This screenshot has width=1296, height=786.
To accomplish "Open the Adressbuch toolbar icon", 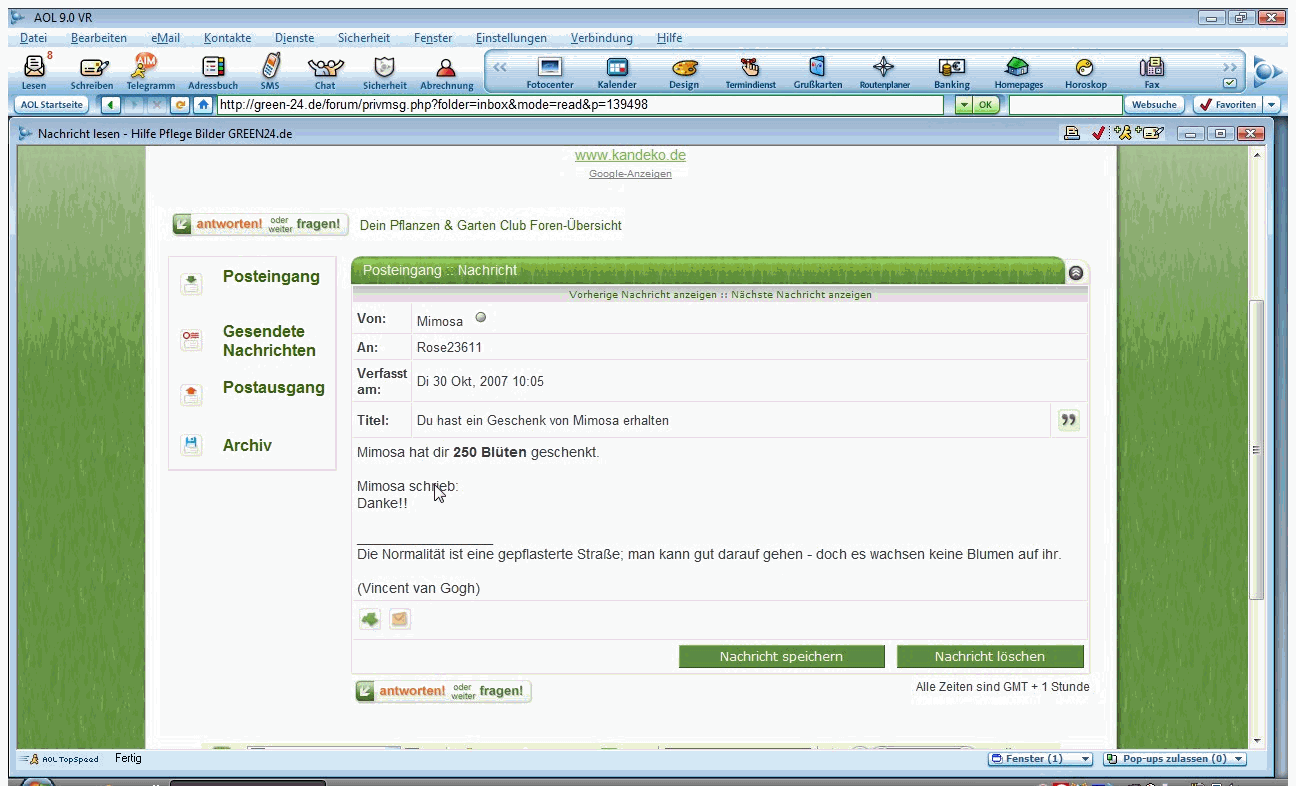I will point(213,70).
